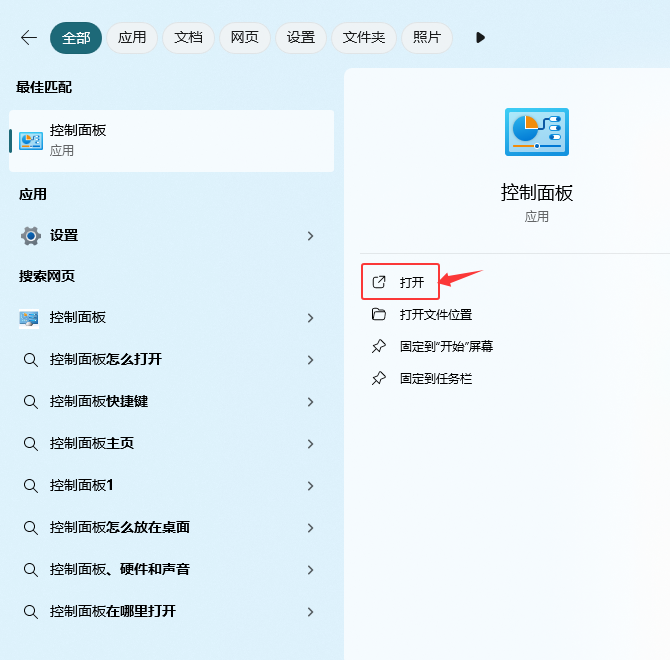Viewport: 670px width, 660px height.
Task: Show more filters with the play arrow
Action: tap(480, 38)
